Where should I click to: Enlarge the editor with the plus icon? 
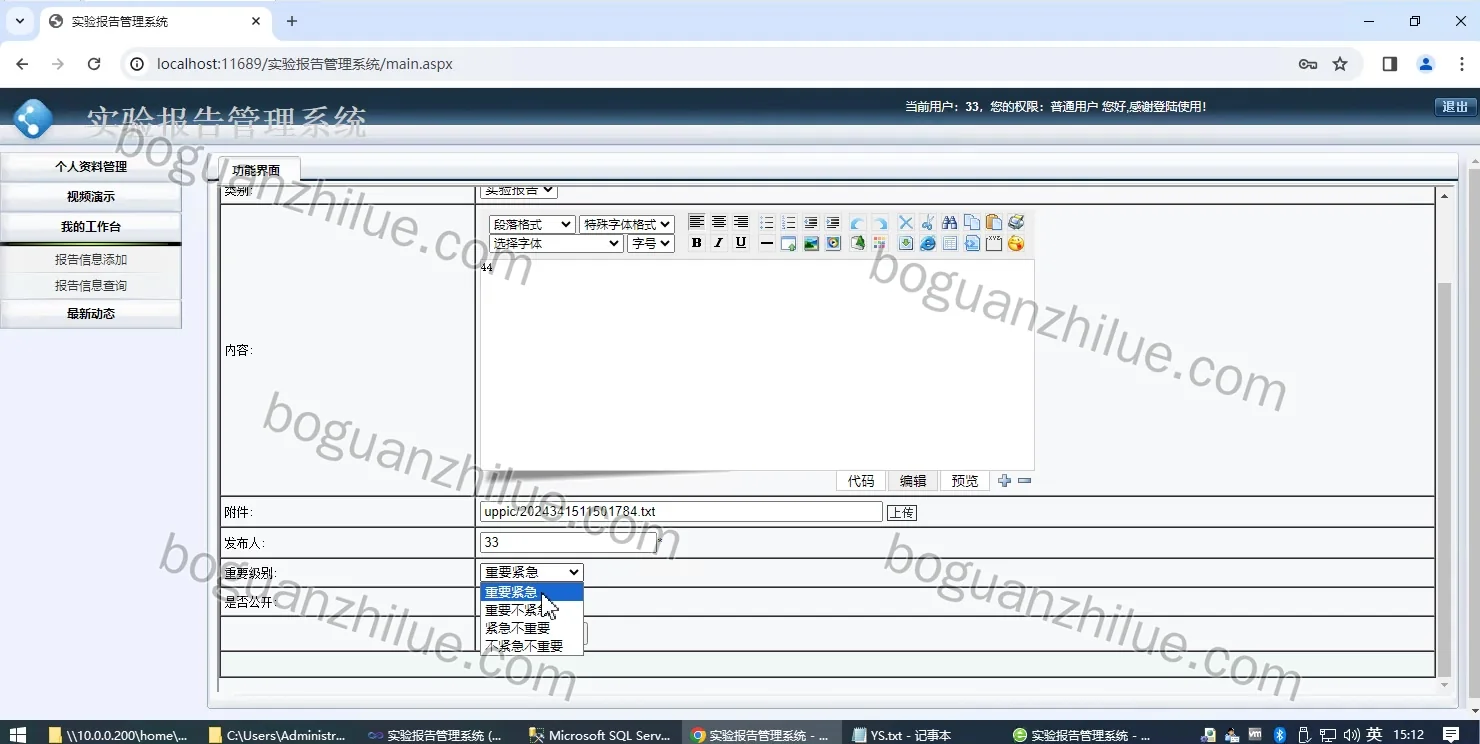point(1005,481)
